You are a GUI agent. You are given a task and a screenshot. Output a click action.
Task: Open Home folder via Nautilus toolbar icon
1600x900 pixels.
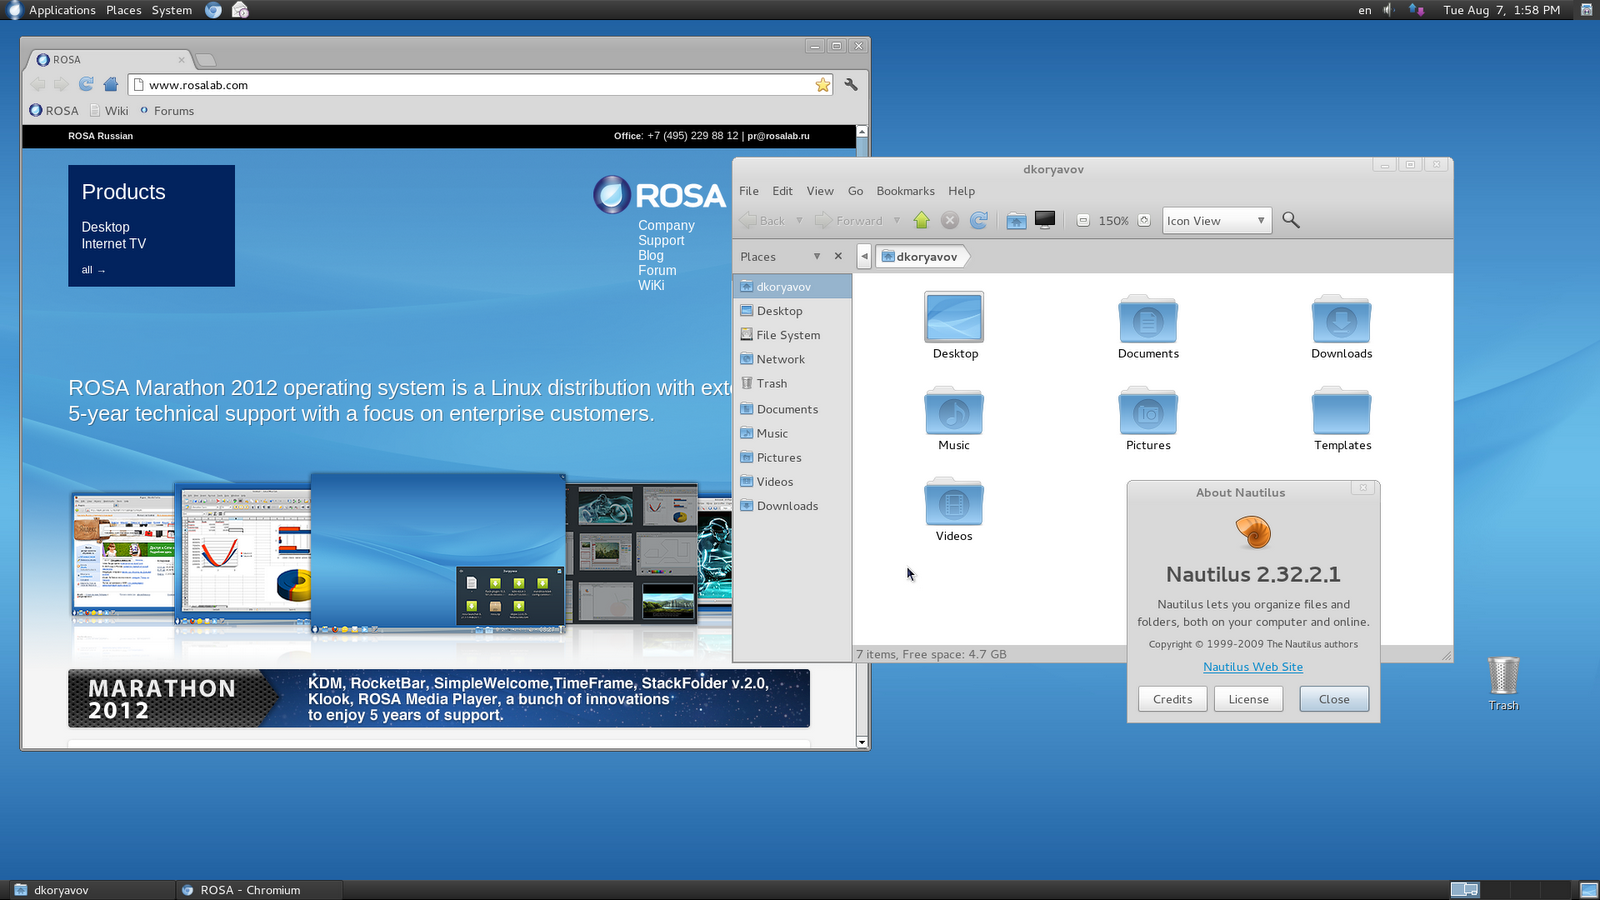1016,220
